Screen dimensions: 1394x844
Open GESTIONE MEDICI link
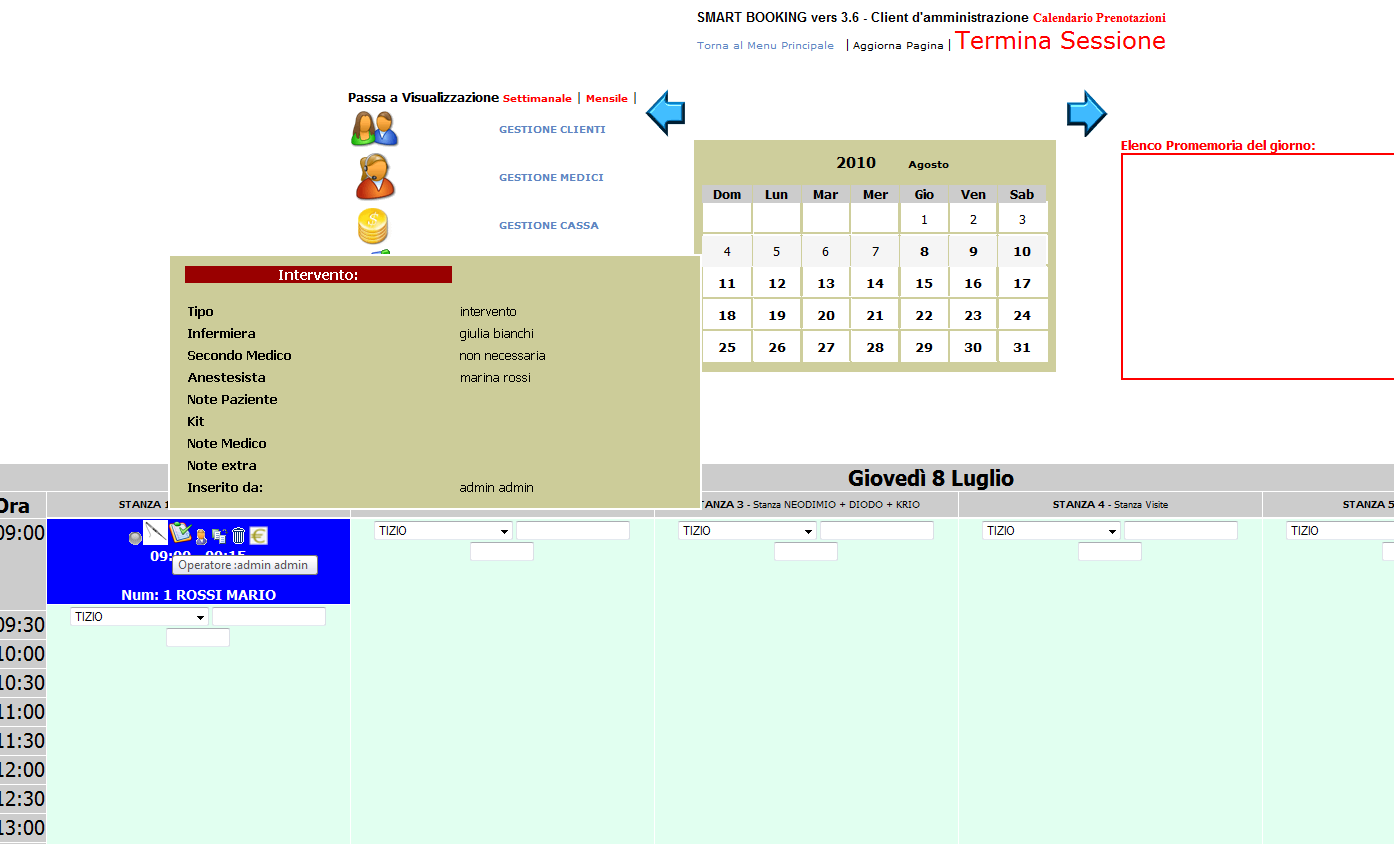(551, 178)
